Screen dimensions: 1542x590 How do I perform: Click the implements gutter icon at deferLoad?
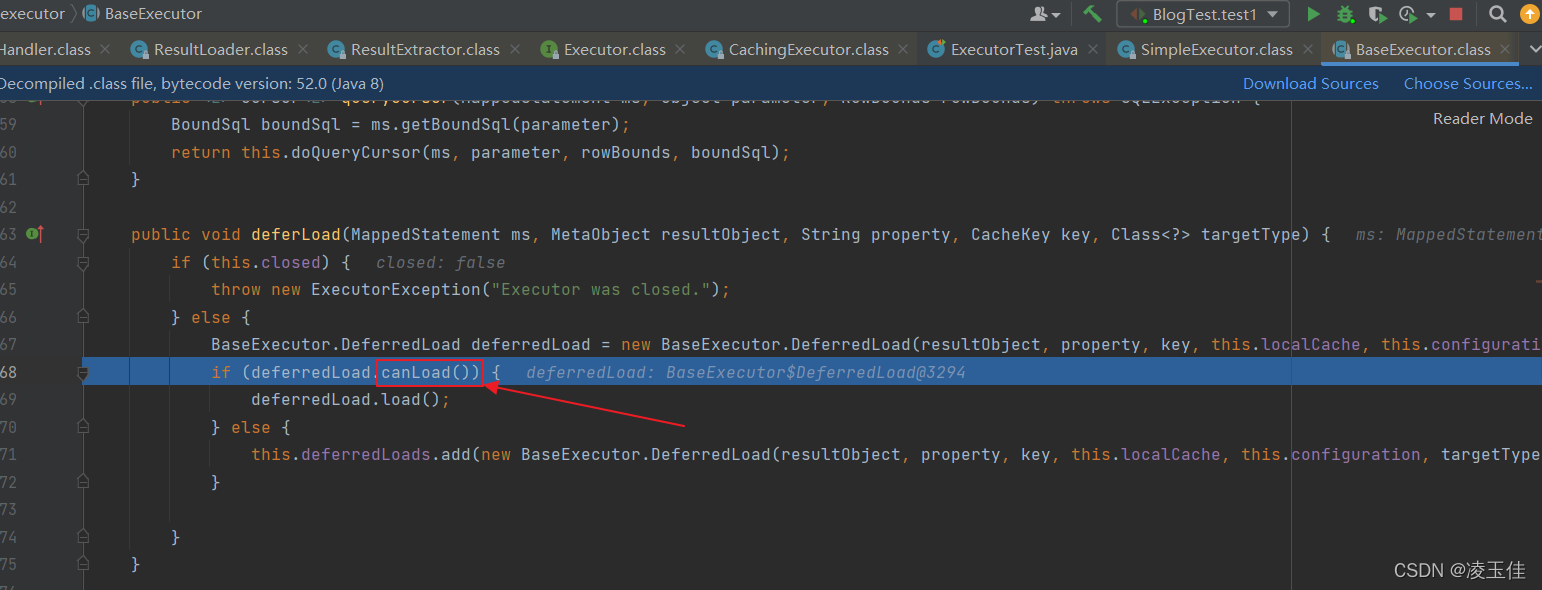35,234
